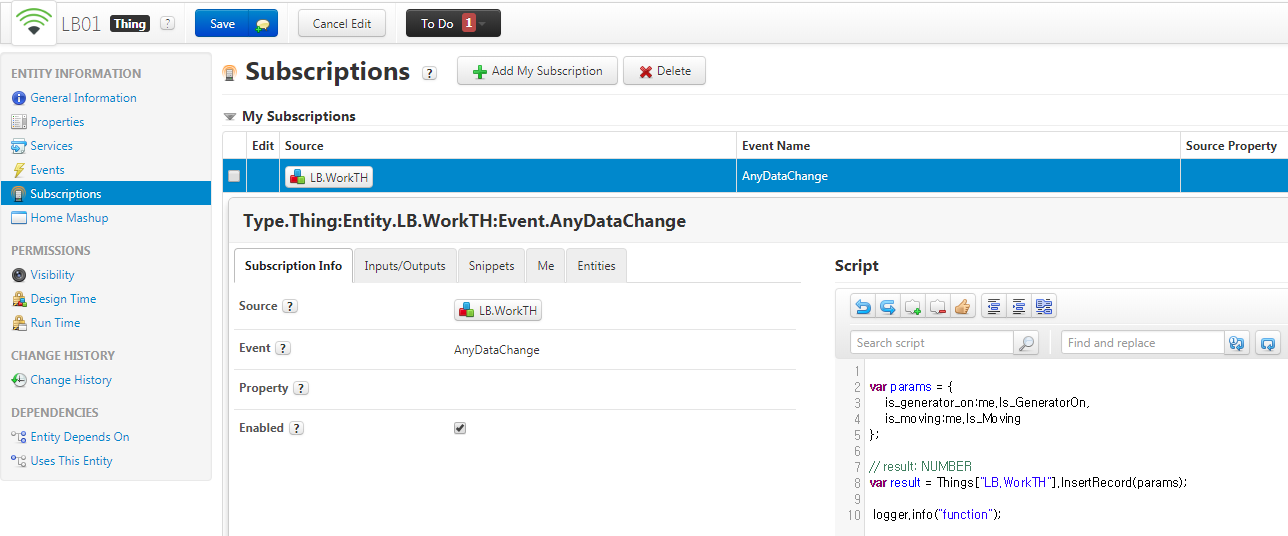The height and width of the screenshot is (536, 1288).
Task: Click the undo arrow in script toolbar
Action: click(863, 307)
